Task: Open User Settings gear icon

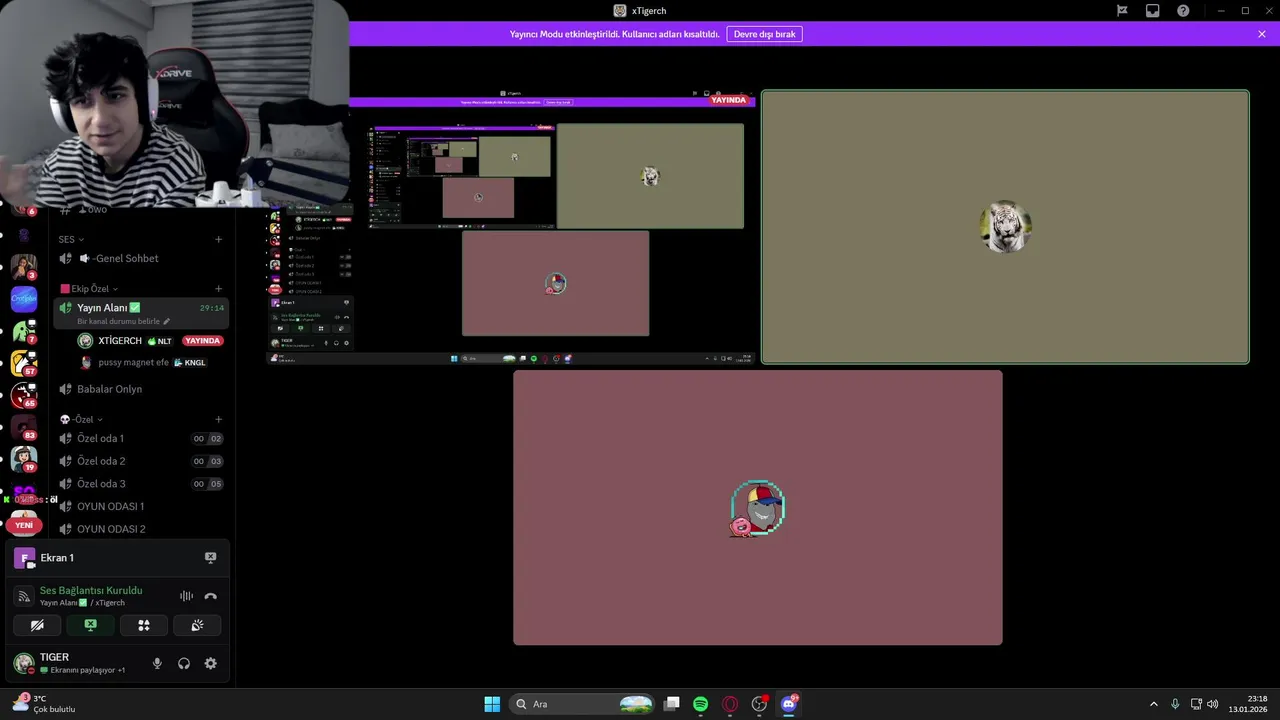Action: [210, 663]
